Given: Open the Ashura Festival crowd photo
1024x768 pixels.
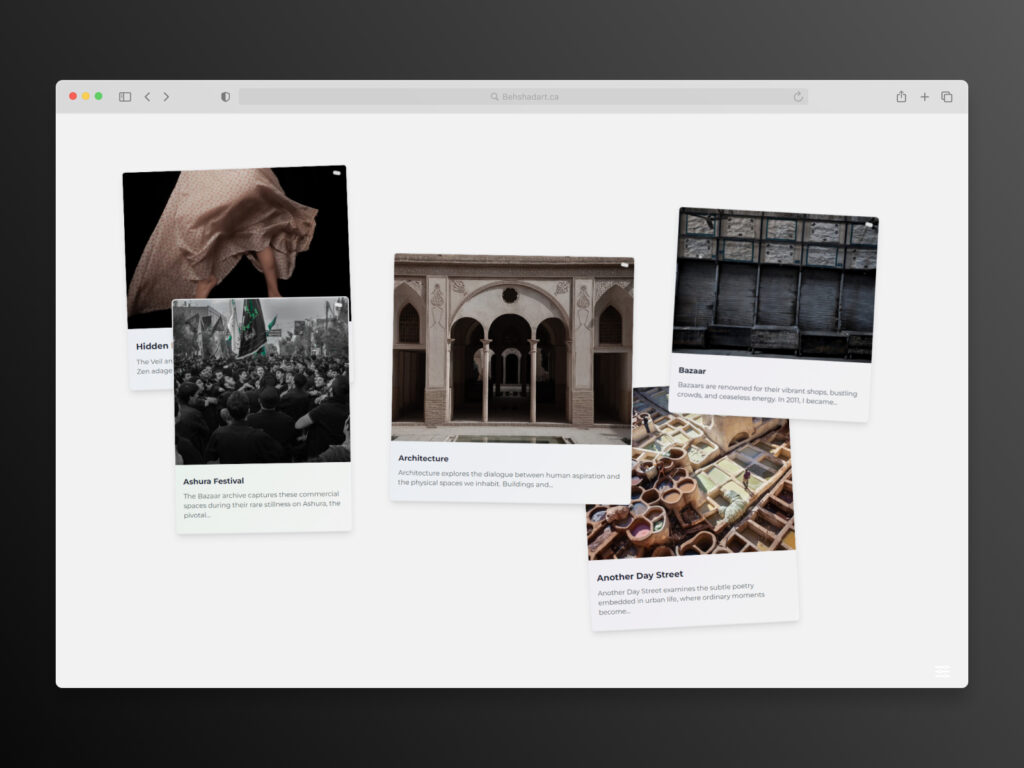Looking at the screenshot, I should 262,385.
